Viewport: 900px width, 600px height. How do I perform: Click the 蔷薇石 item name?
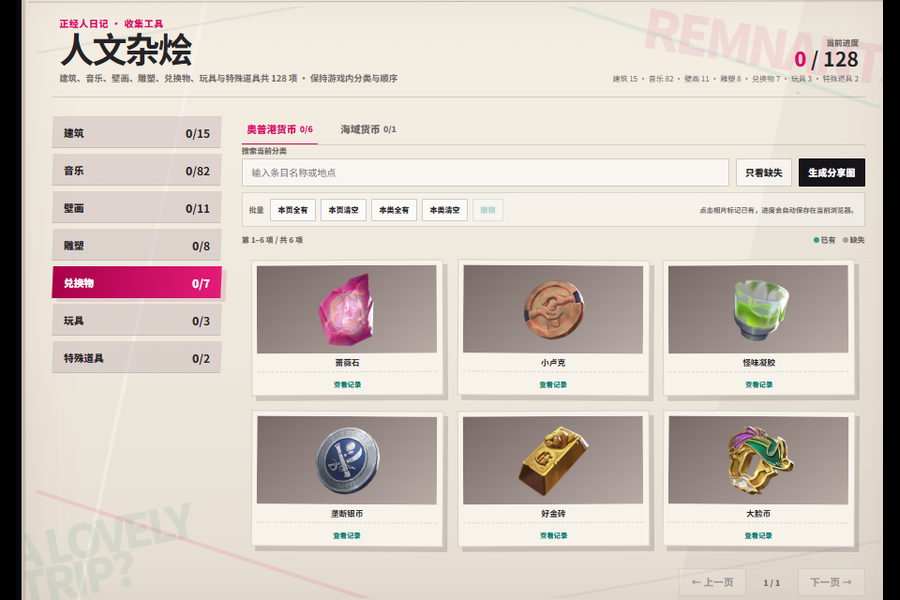347,363
